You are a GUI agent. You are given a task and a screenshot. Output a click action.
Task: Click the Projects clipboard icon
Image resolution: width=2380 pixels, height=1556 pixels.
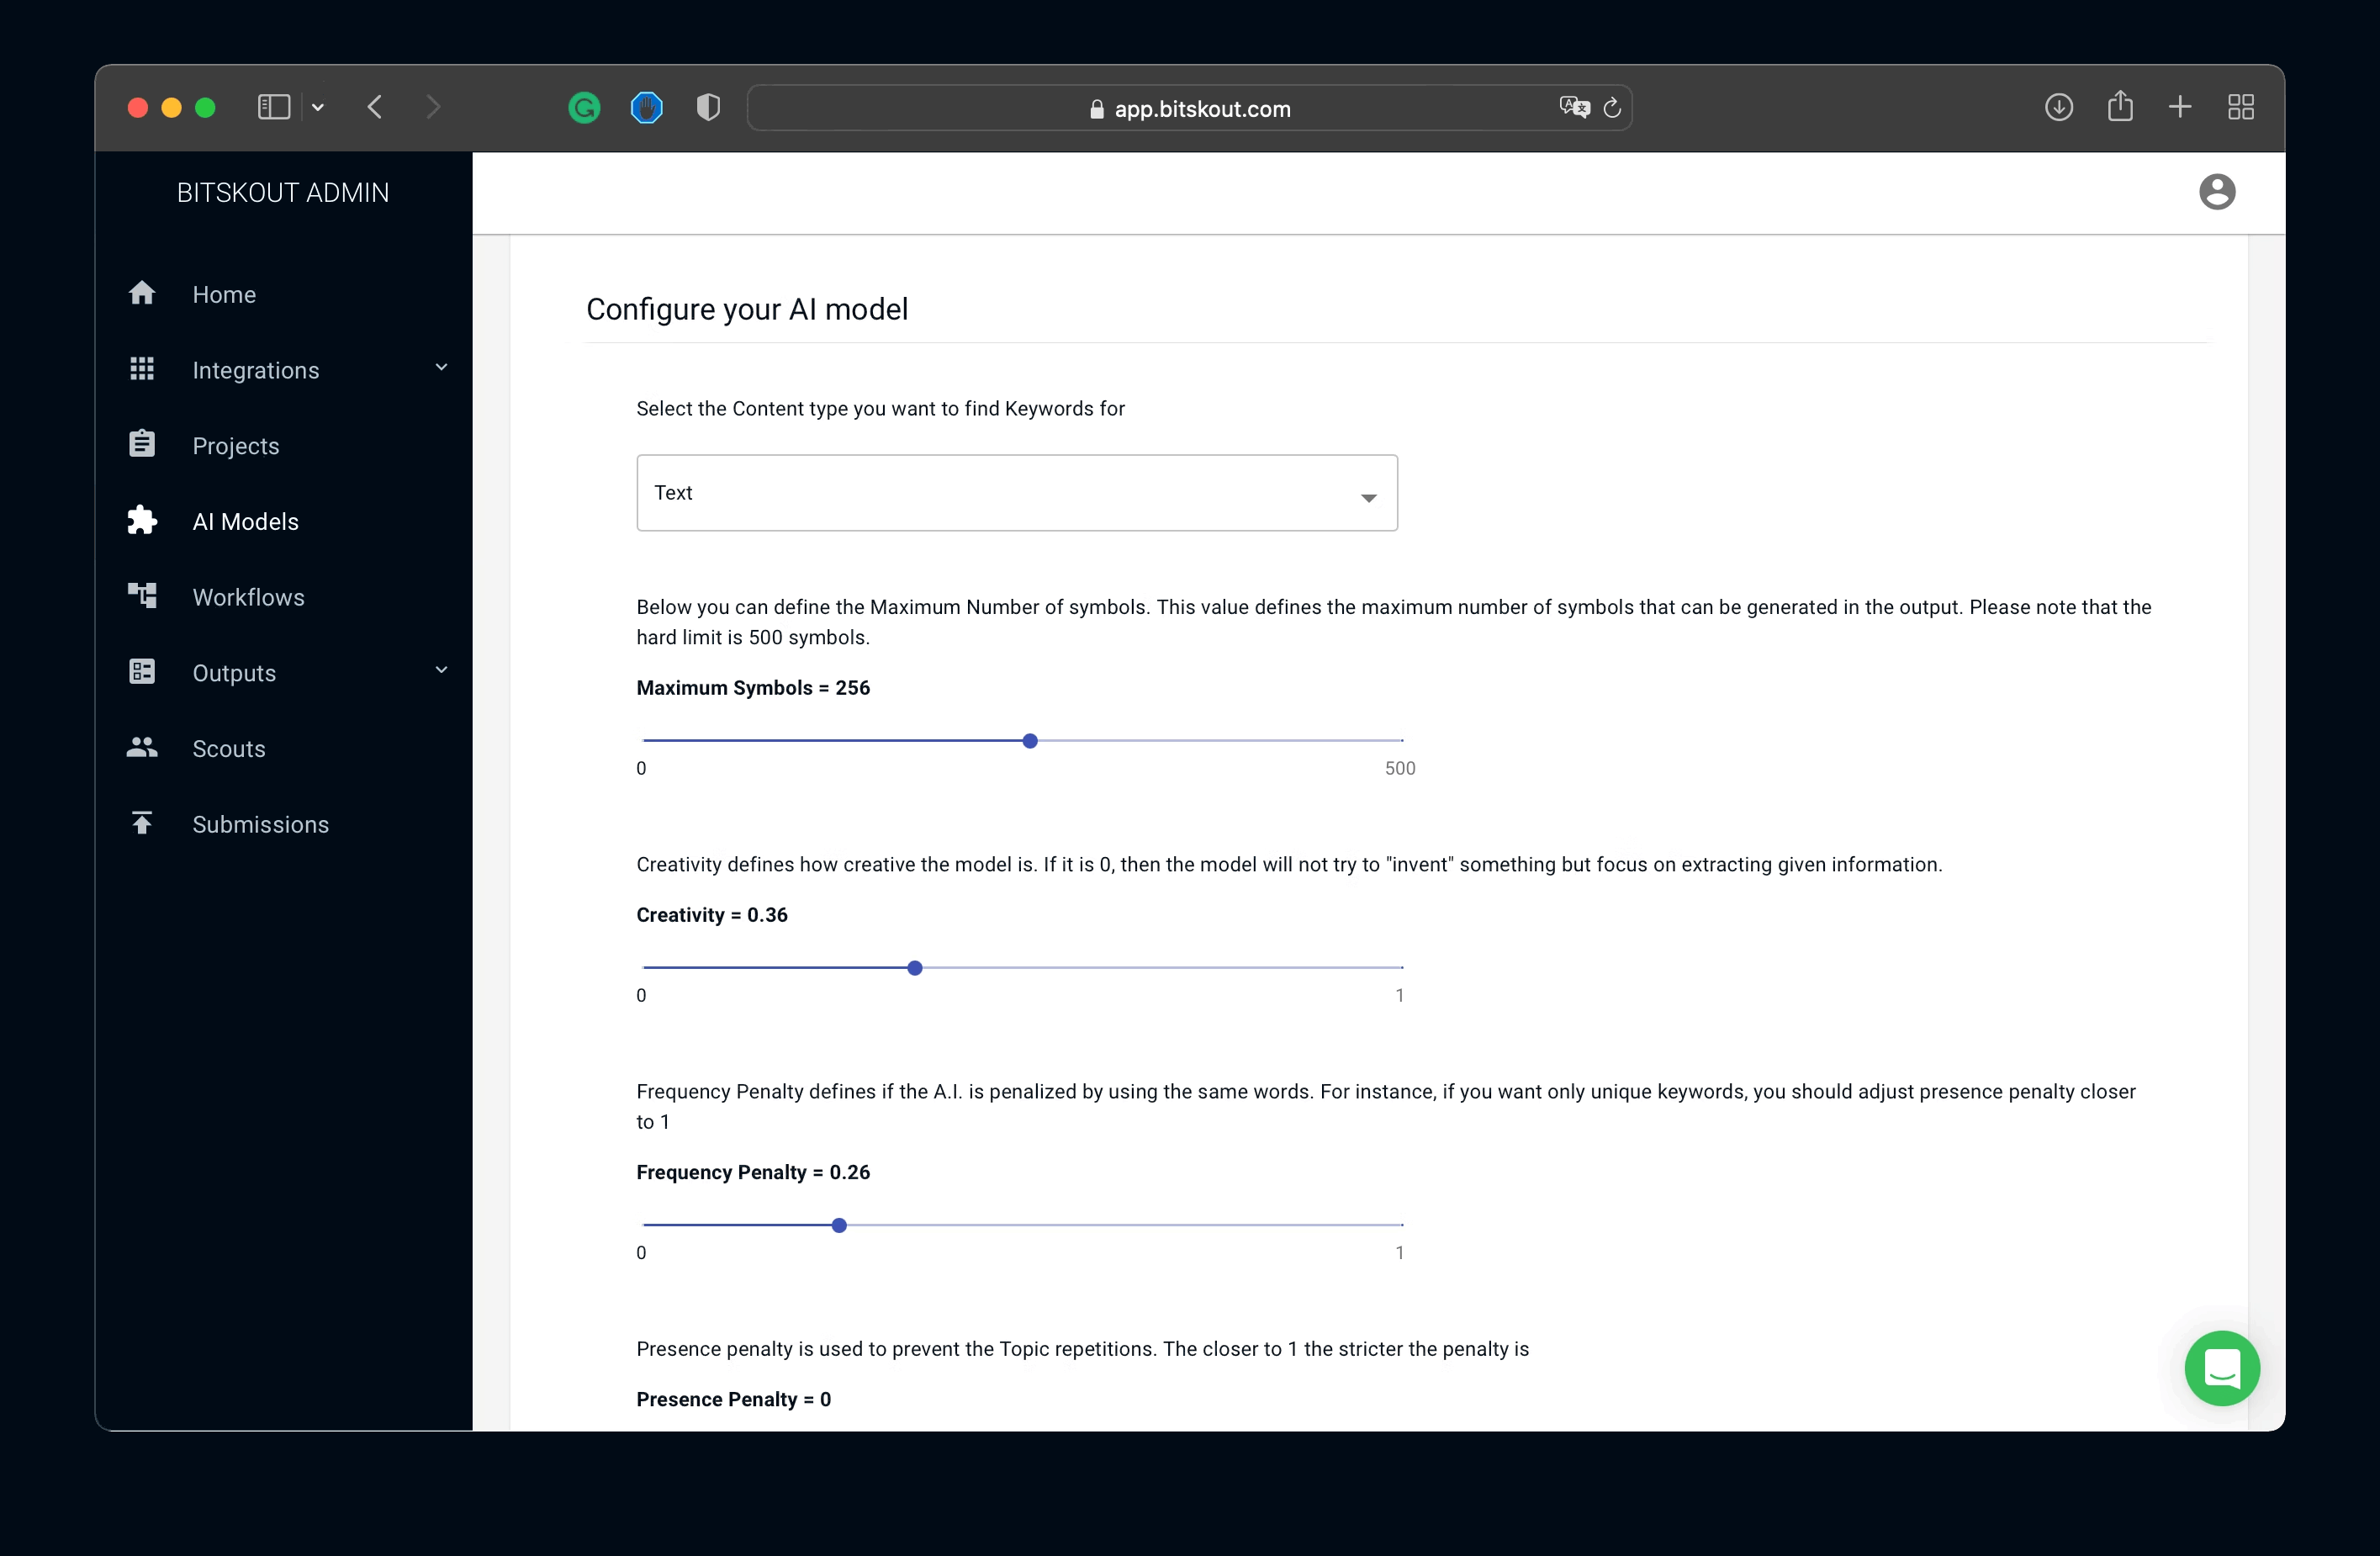pos(142,444)
